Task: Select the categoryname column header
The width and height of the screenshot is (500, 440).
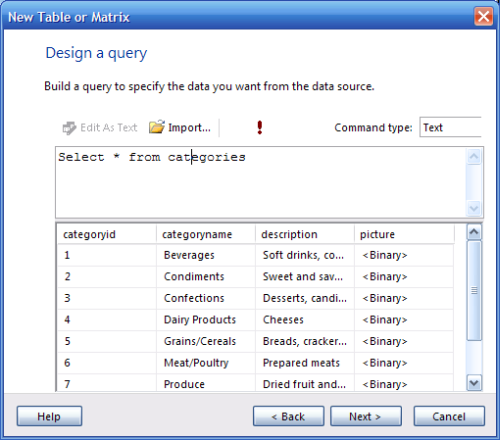Action: click(x=206, y=234)
